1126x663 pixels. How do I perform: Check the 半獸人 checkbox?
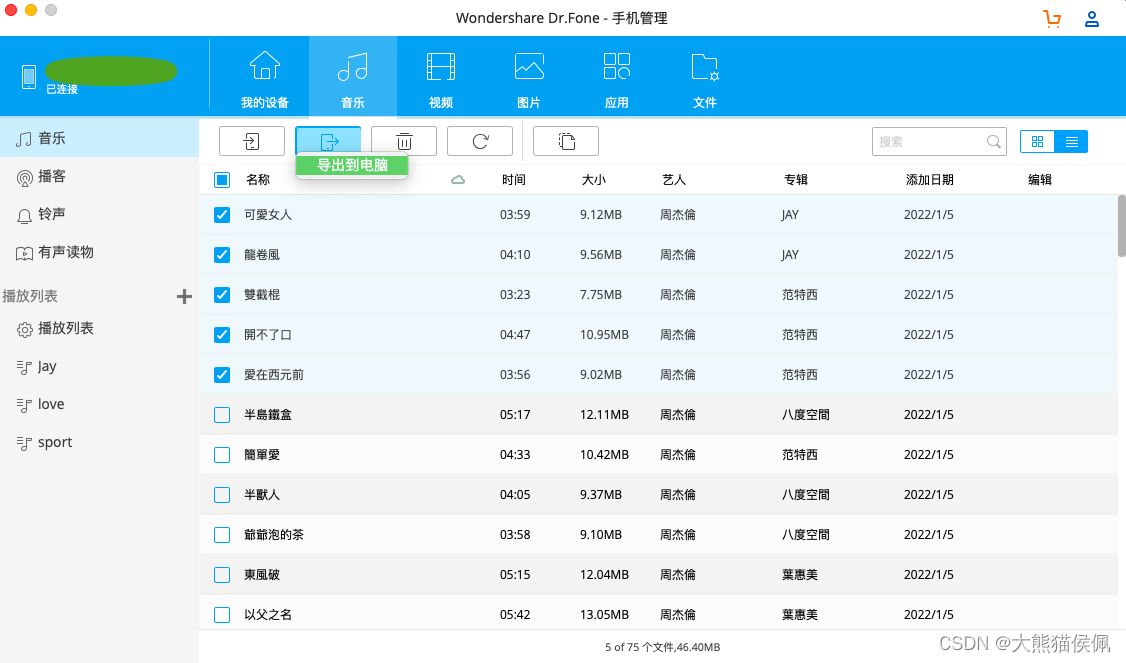[222, 495]
